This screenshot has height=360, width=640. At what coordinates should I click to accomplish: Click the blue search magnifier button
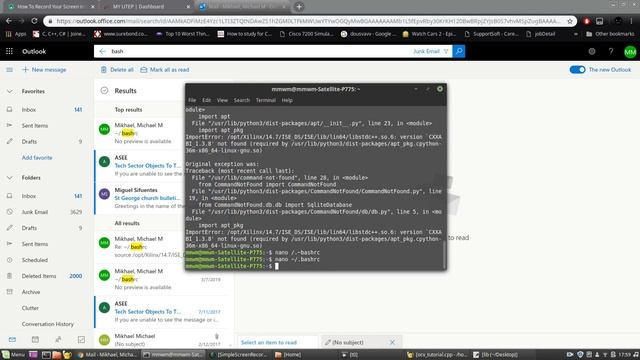pyautogui.click(x=459, y=51)
